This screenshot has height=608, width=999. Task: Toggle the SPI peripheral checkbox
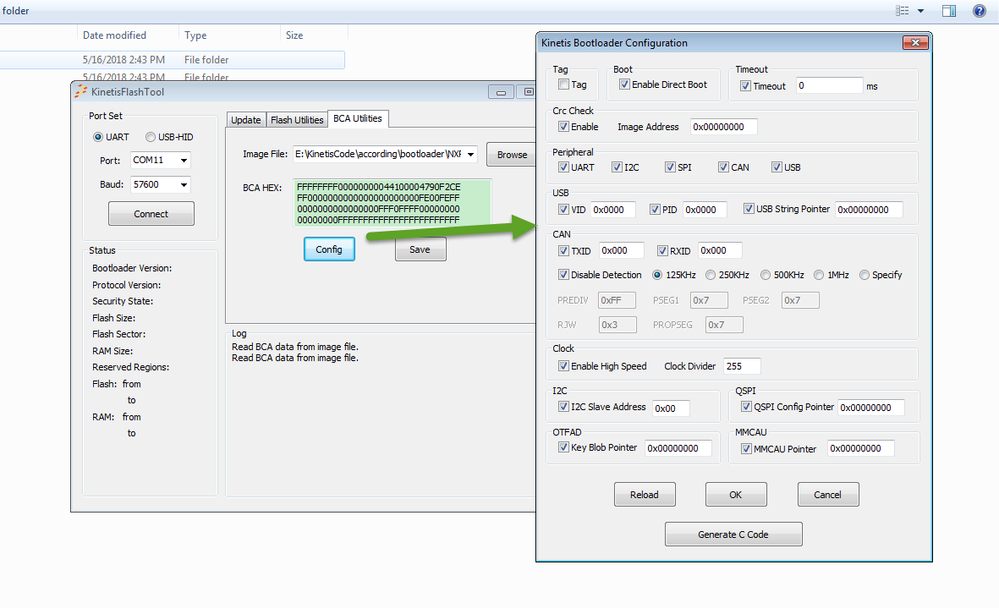pyautogui.click(x=670, y=167)
